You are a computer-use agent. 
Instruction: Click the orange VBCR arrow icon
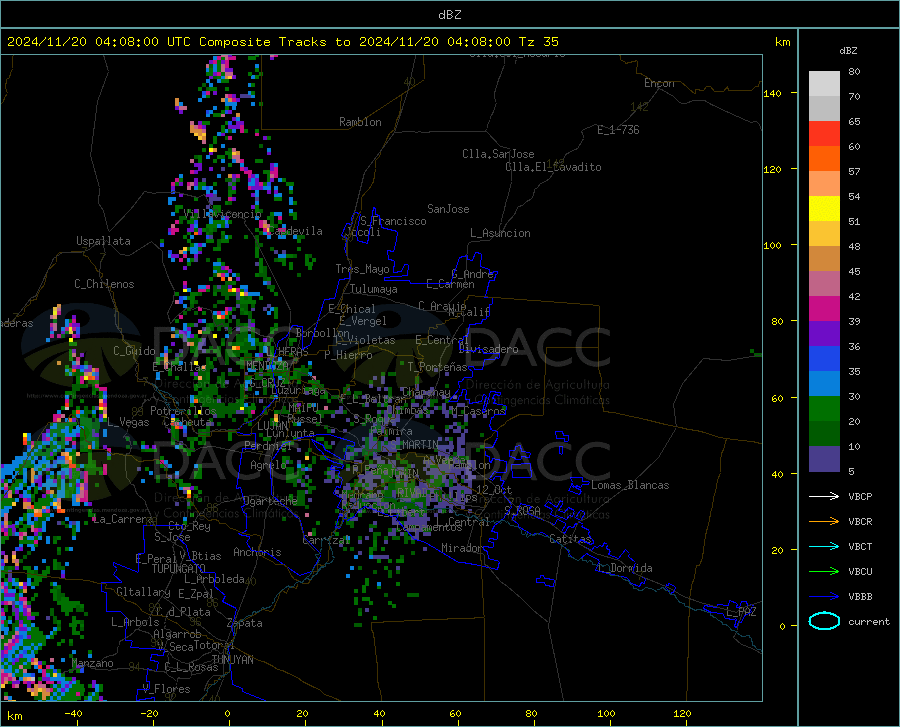pos(824,522)
